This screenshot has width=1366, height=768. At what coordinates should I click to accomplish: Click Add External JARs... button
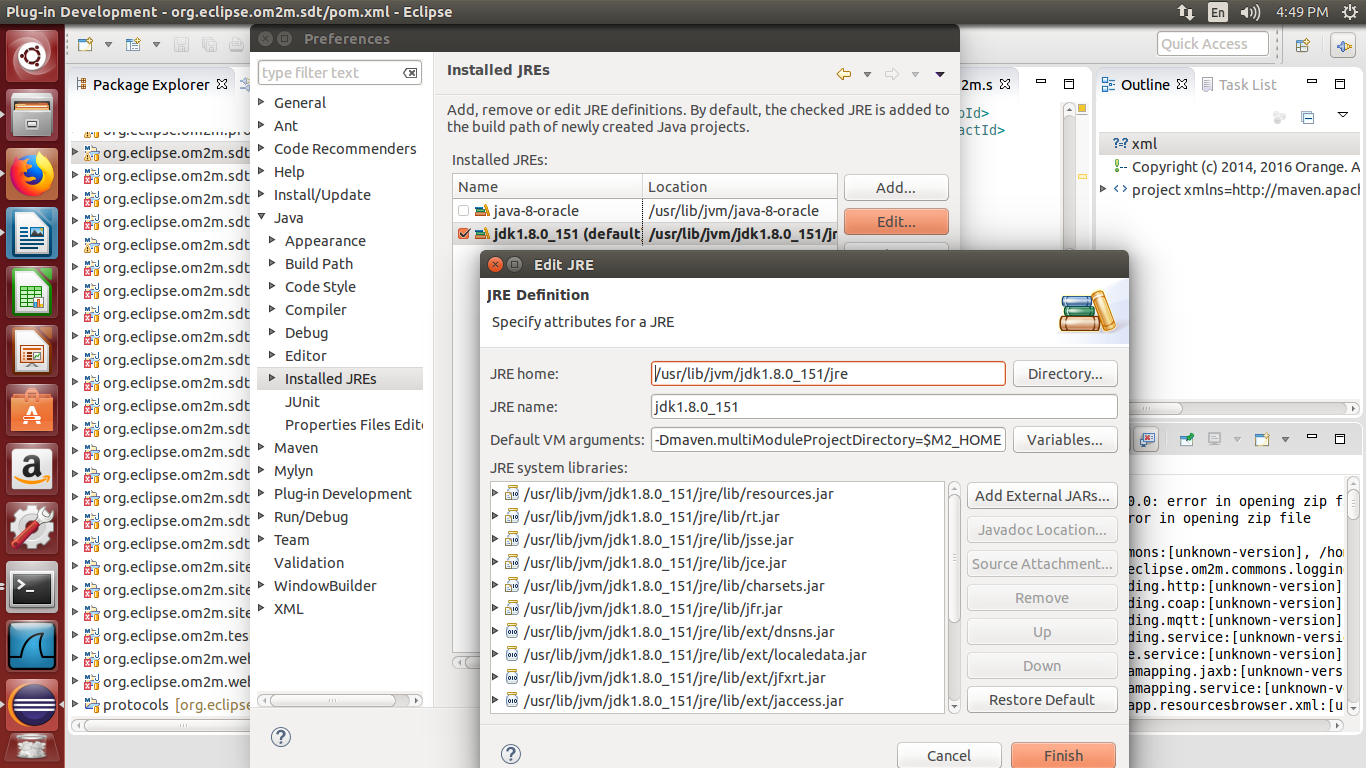pos(1042,495)
